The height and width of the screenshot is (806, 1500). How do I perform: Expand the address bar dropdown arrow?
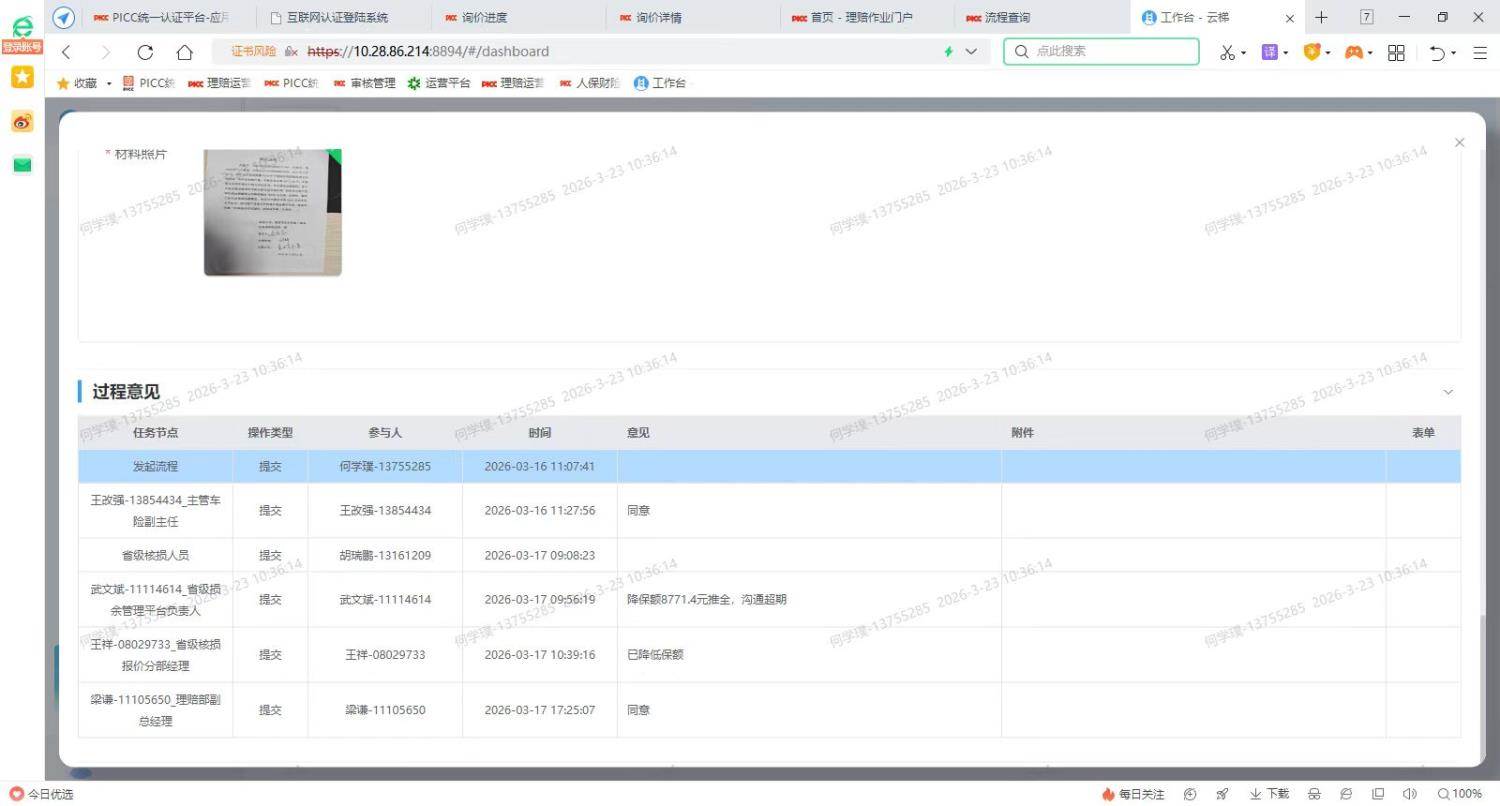tap(971, 52)
